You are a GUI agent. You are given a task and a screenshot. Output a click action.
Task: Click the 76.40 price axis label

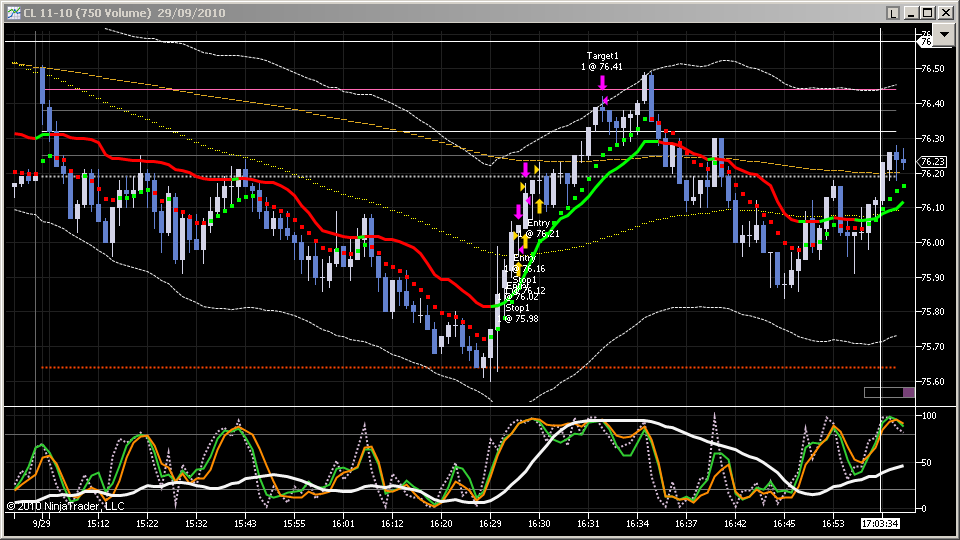coord(932,103)
